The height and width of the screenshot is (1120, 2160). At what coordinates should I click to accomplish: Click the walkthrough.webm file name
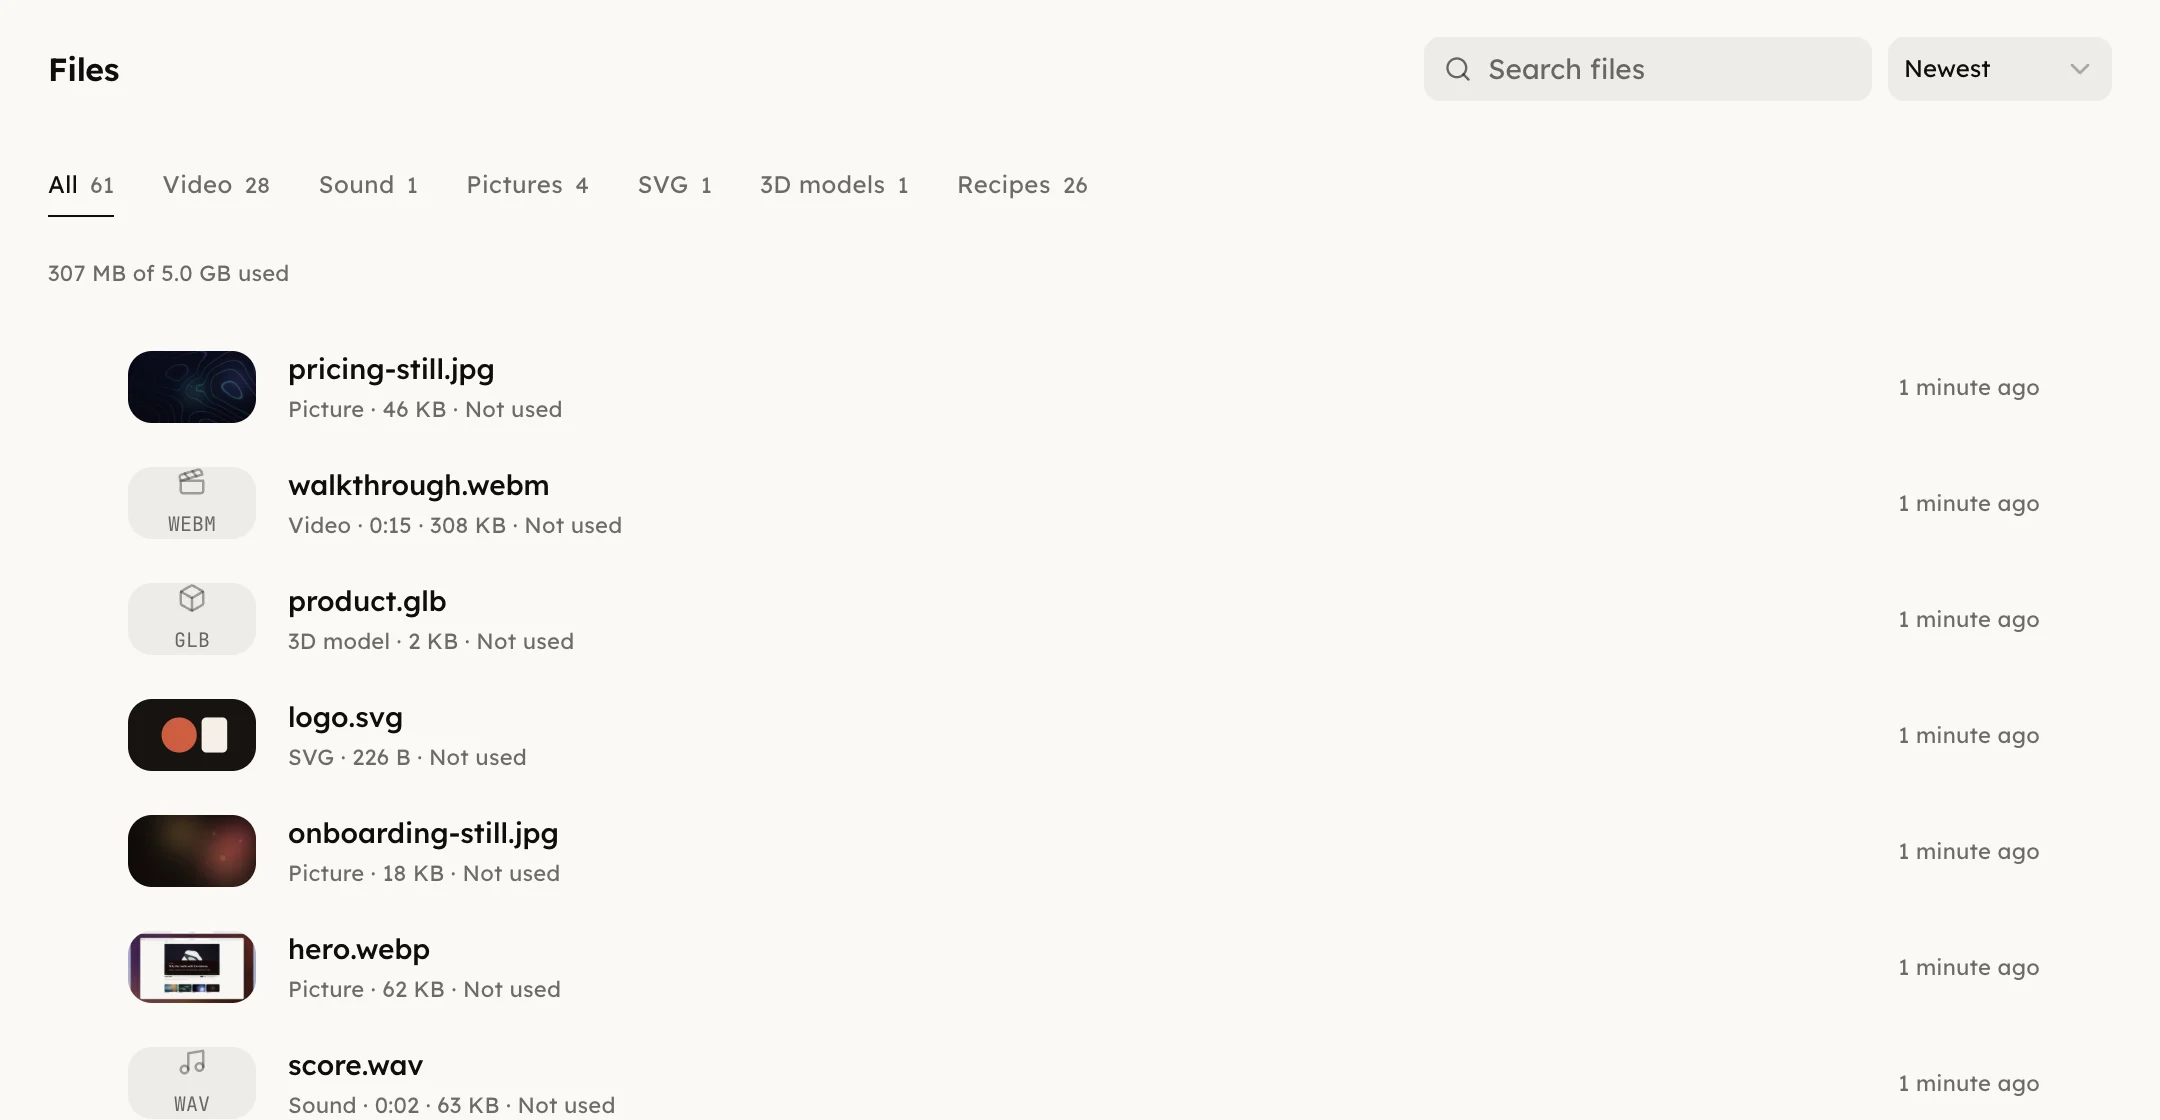click(418, 485)
